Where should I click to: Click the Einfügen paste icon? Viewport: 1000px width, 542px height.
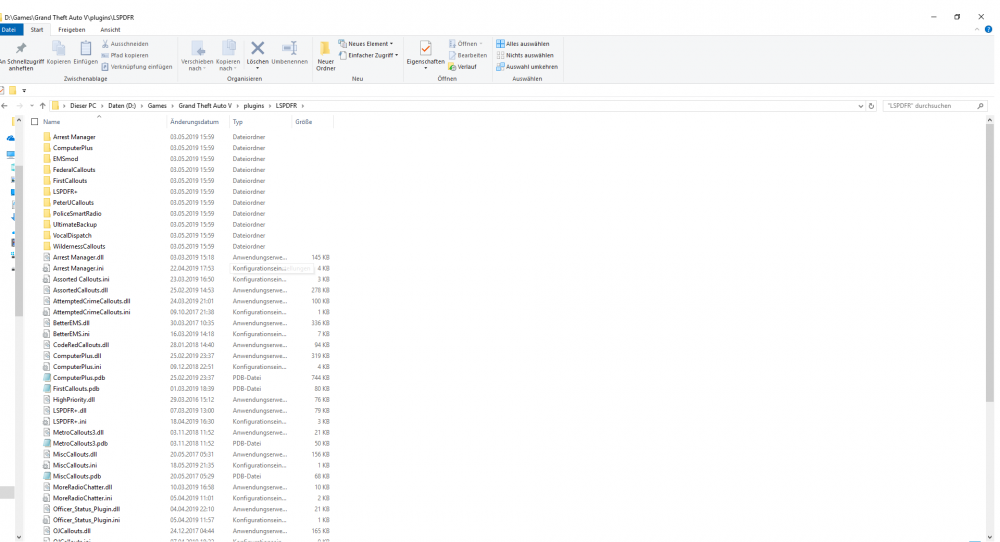85,48
